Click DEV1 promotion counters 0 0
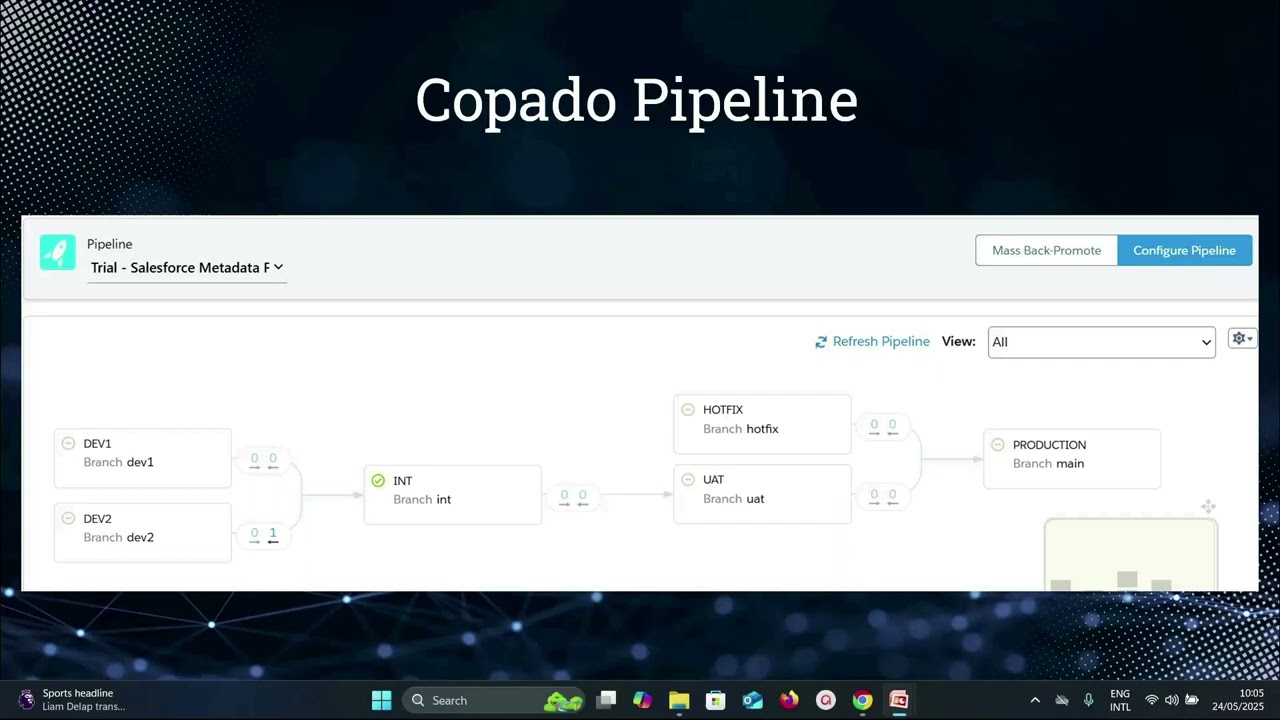The width and height of the screenshot is (1280, 720). pos(263,460)
